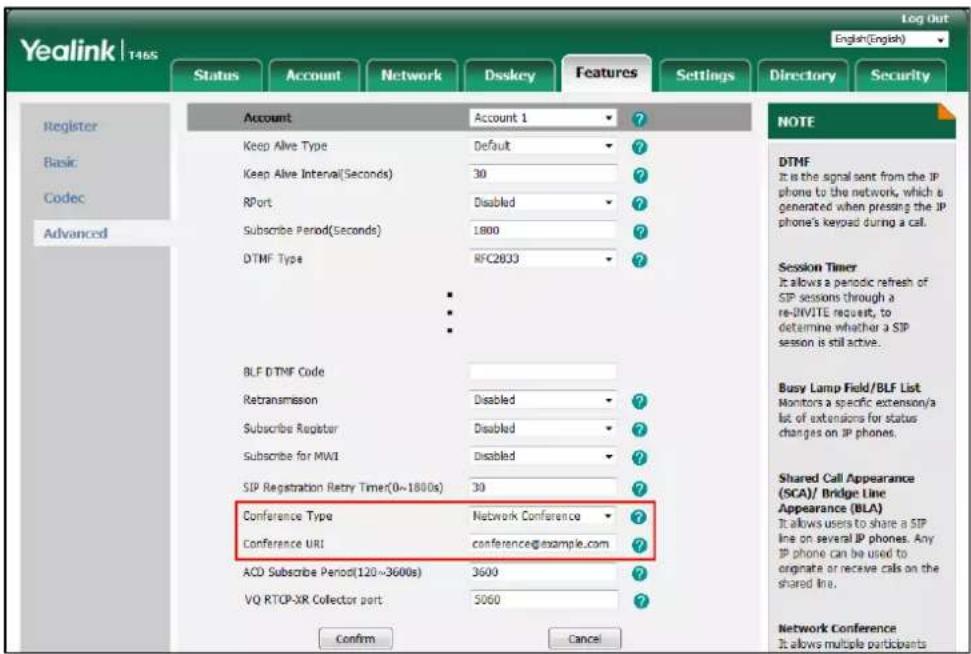Expand Conference Type dropdown
Image resolution: width=971 pixels, height=654 pixels.
click(x=543, y=516)
